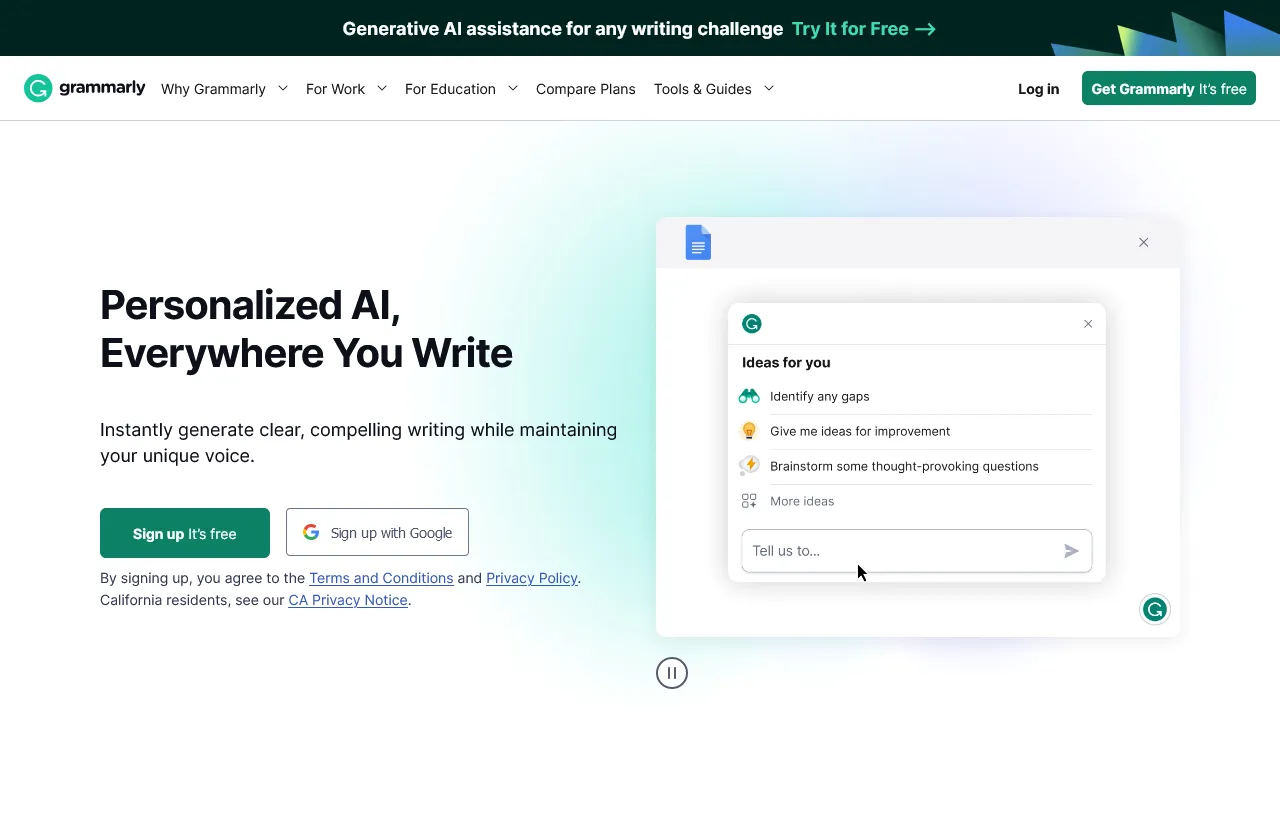Click the binoculars icon beside Identify any gaps
Screen dimensions: 1280x832
(749, 396)
